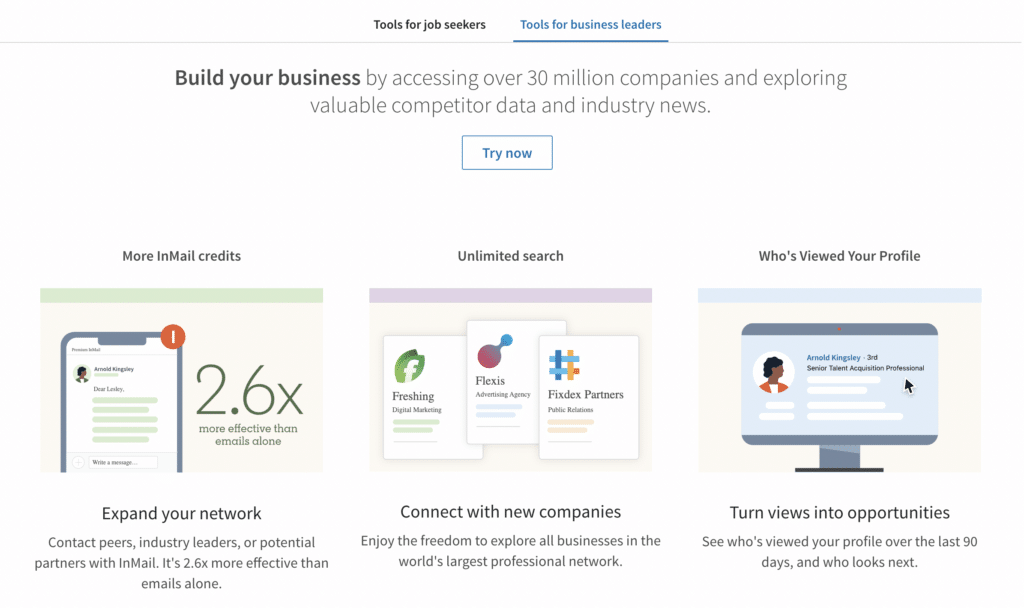This screenshot has height=608, width=1024.
Task: Switch to Tools for job seekers tab
Action: click(429, 25)
